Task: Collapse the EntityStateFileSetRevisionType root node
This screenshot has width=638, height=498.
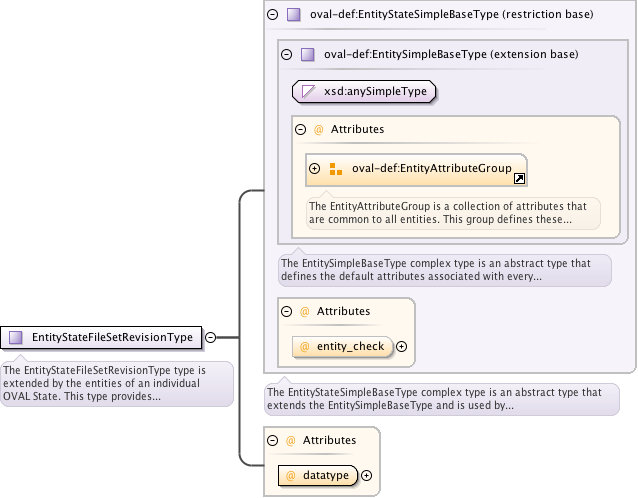Action: tap(211, 337)
